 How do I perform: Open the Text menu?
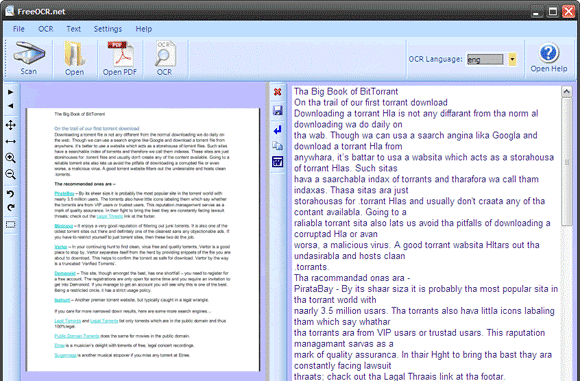[x=74, y=29]
